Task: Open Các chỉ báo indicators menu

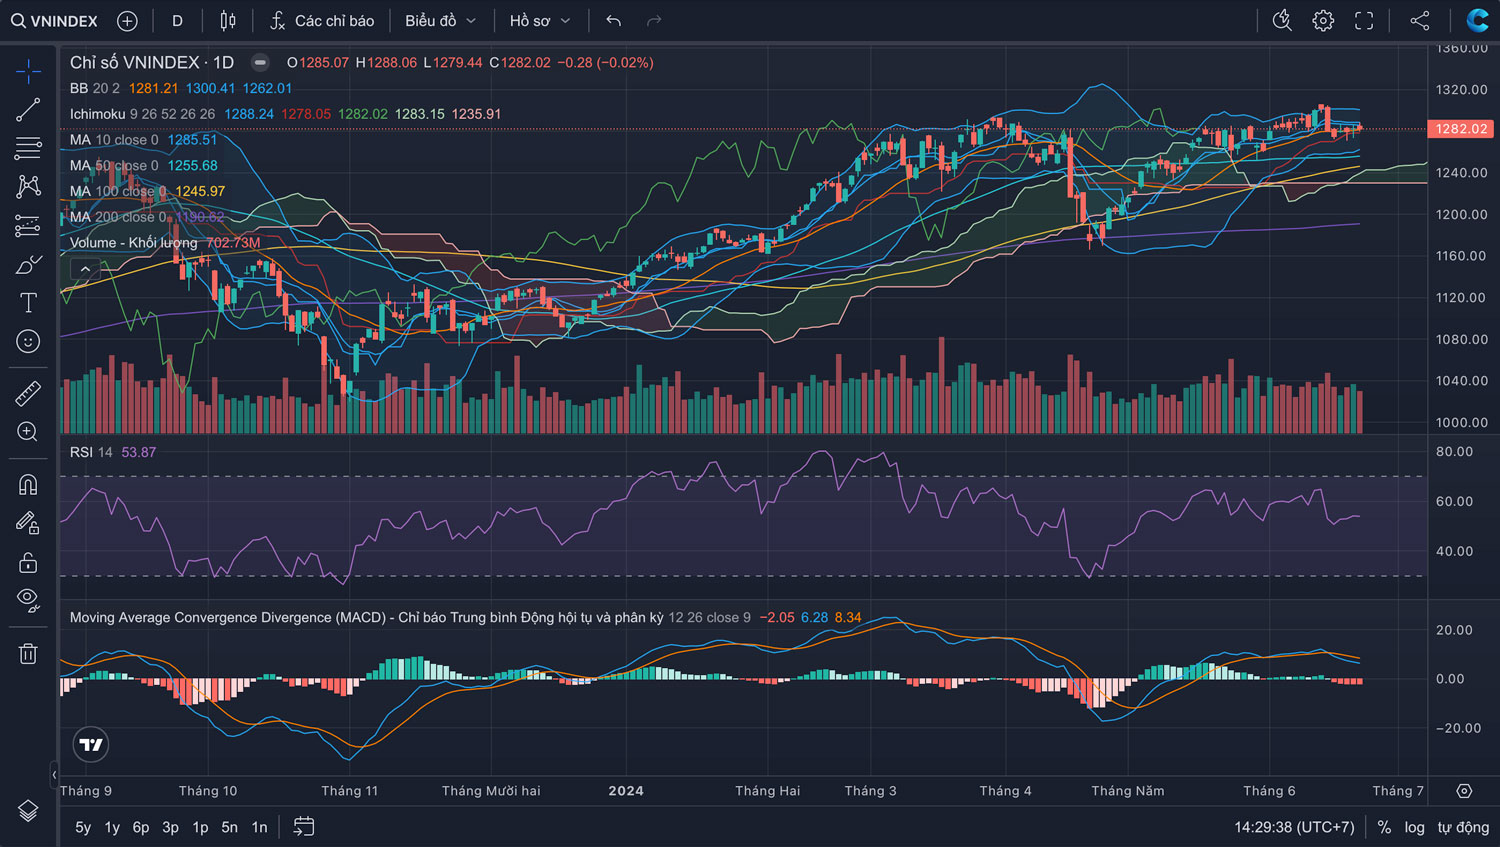Action: 322,21
